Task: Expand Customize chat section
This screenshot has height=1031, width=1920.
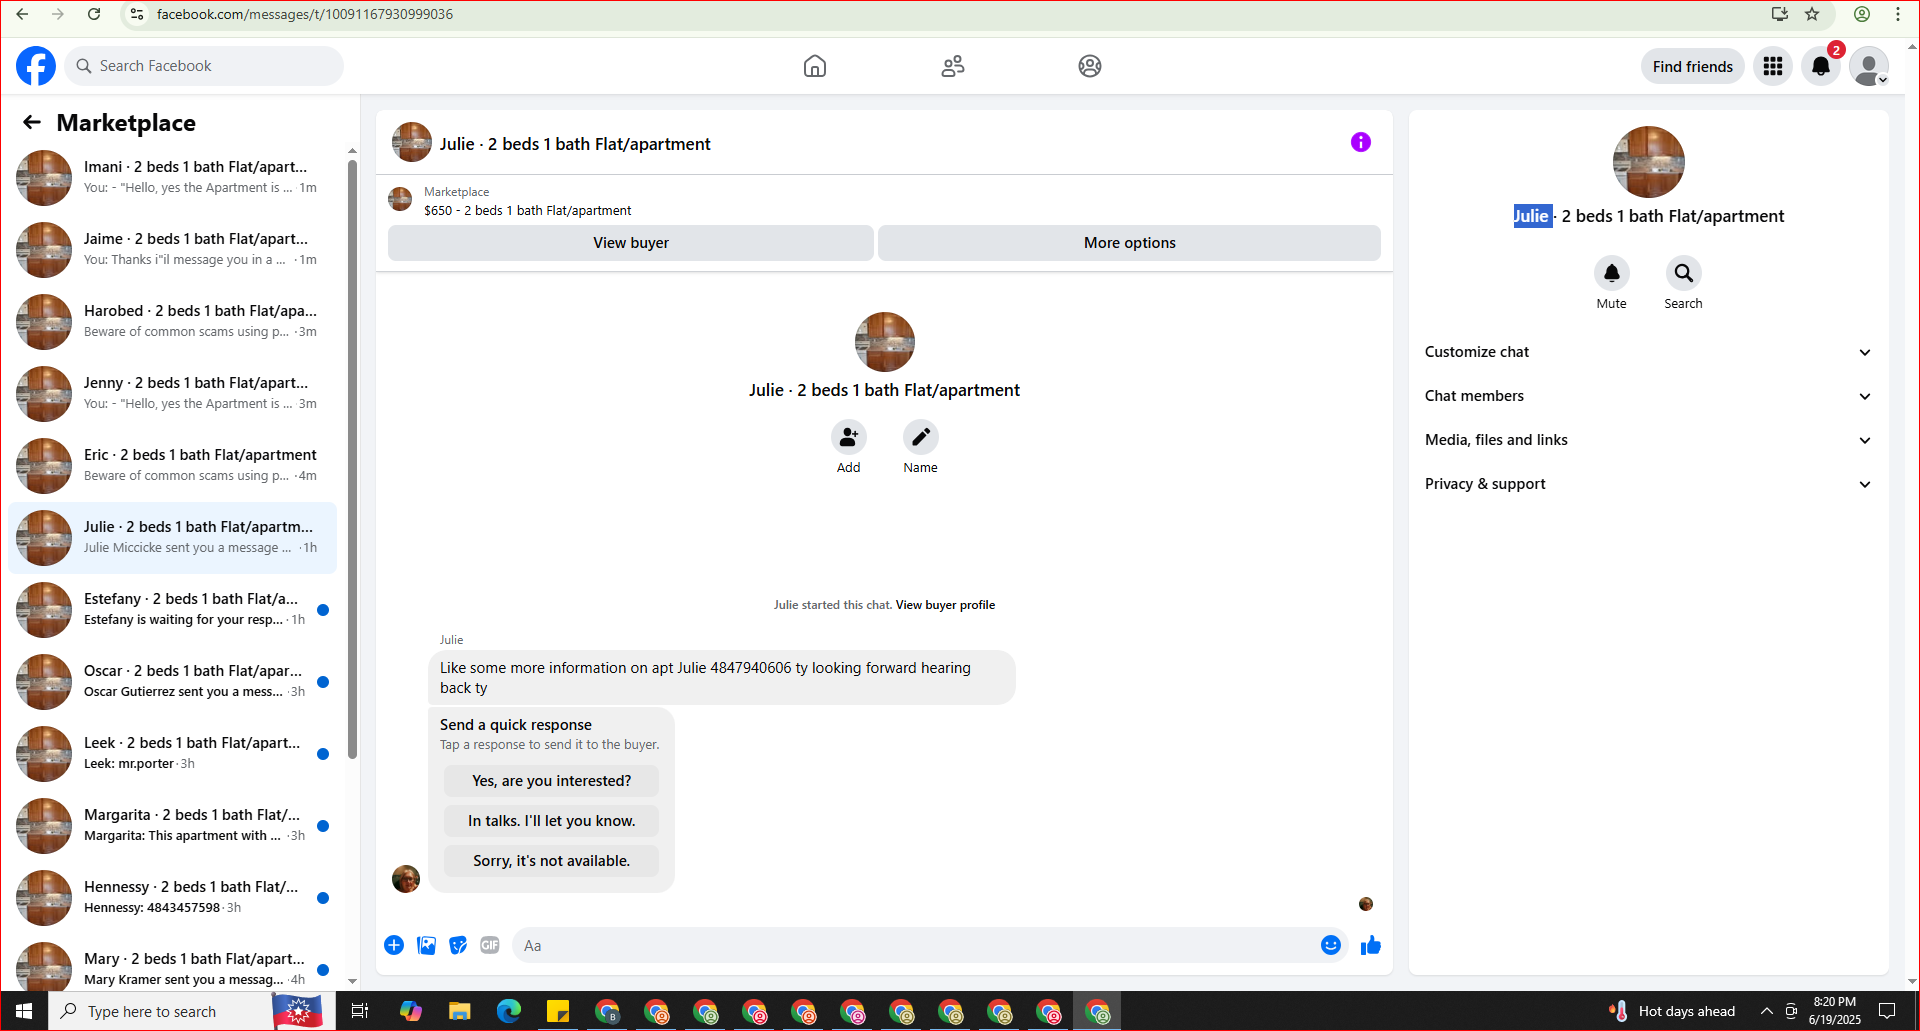Action: tap(1648, 352)
